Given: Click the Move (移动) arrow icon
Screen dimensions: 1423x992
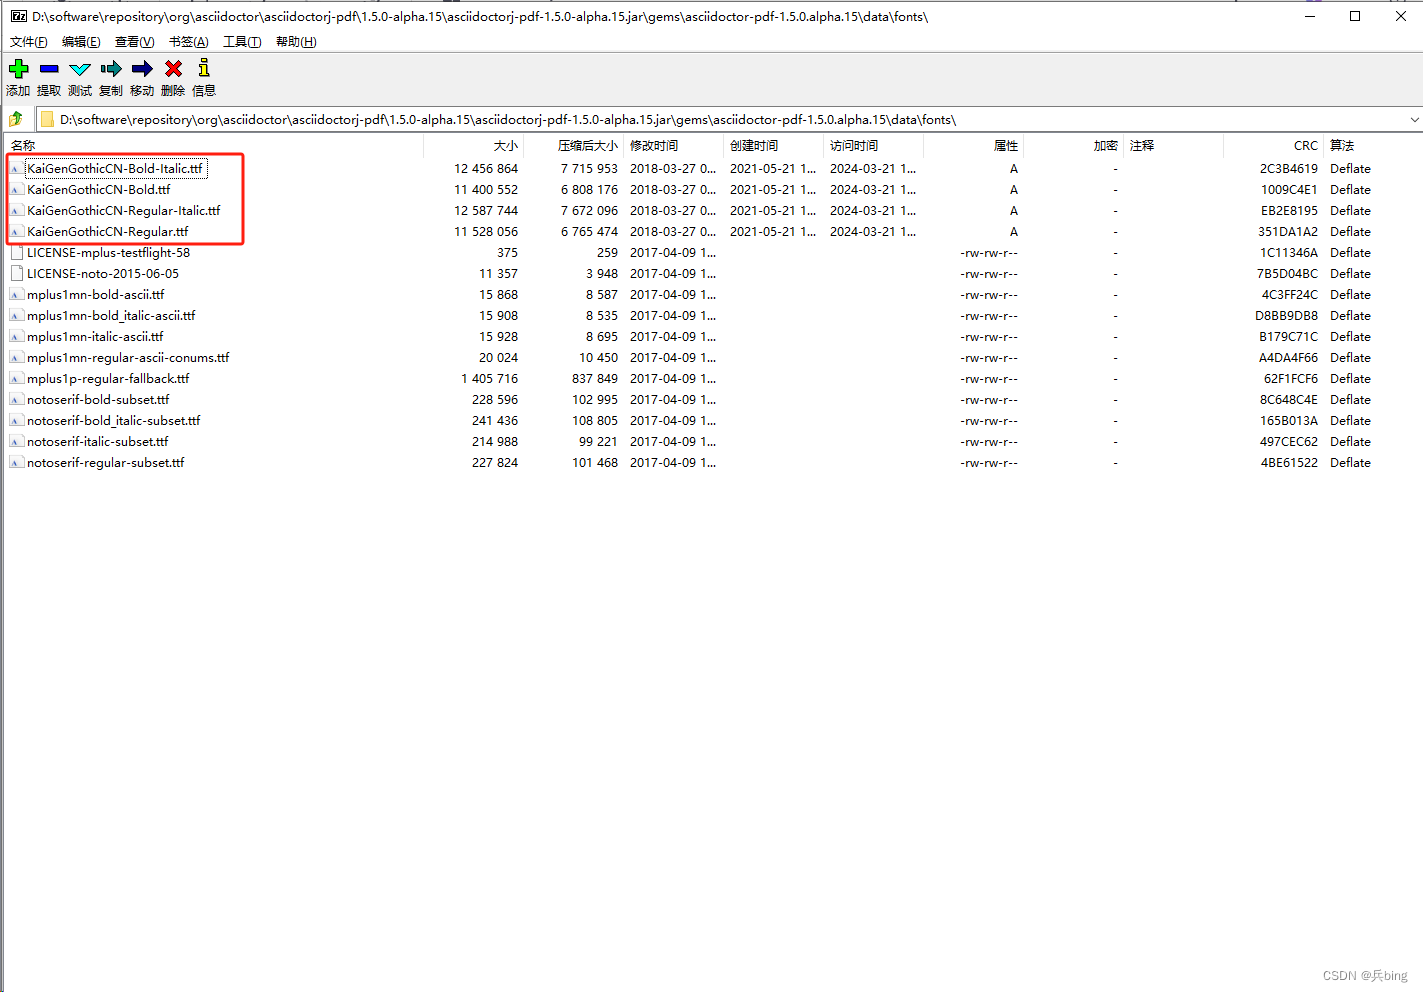Looking at the screenshot, I should (142, 69).
